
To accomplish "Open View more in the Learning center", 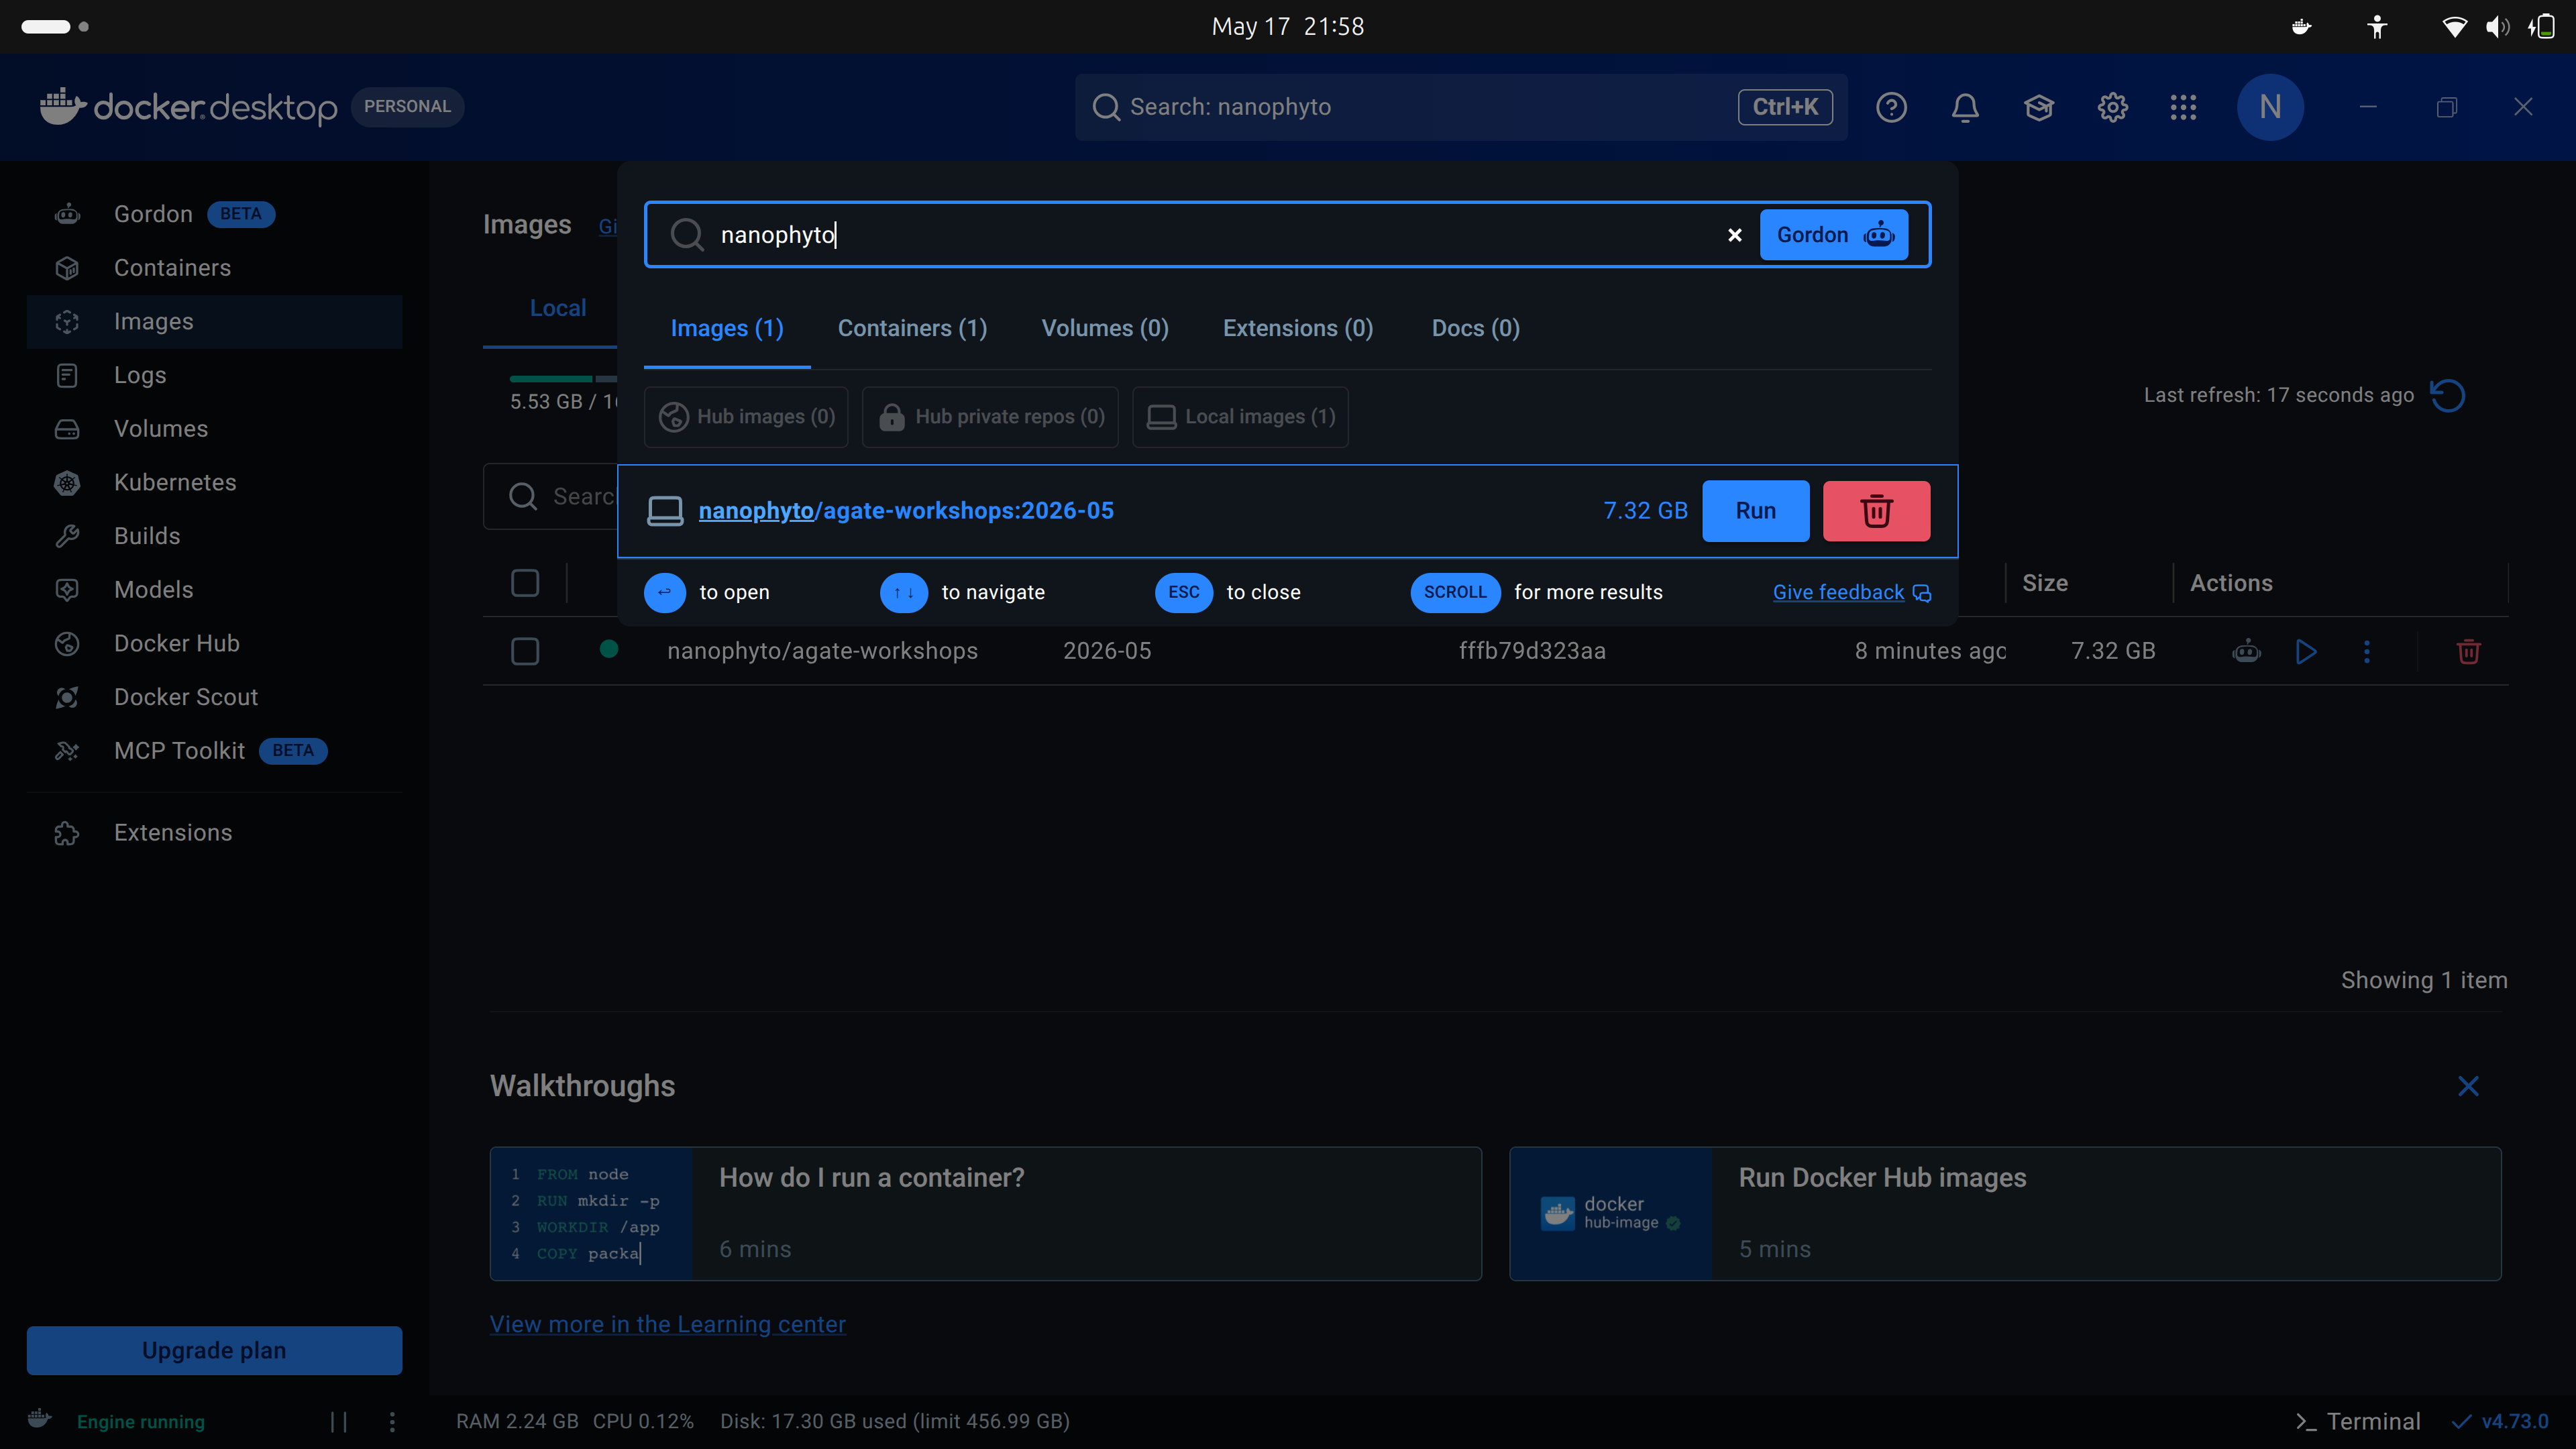I will [667, 1325].
